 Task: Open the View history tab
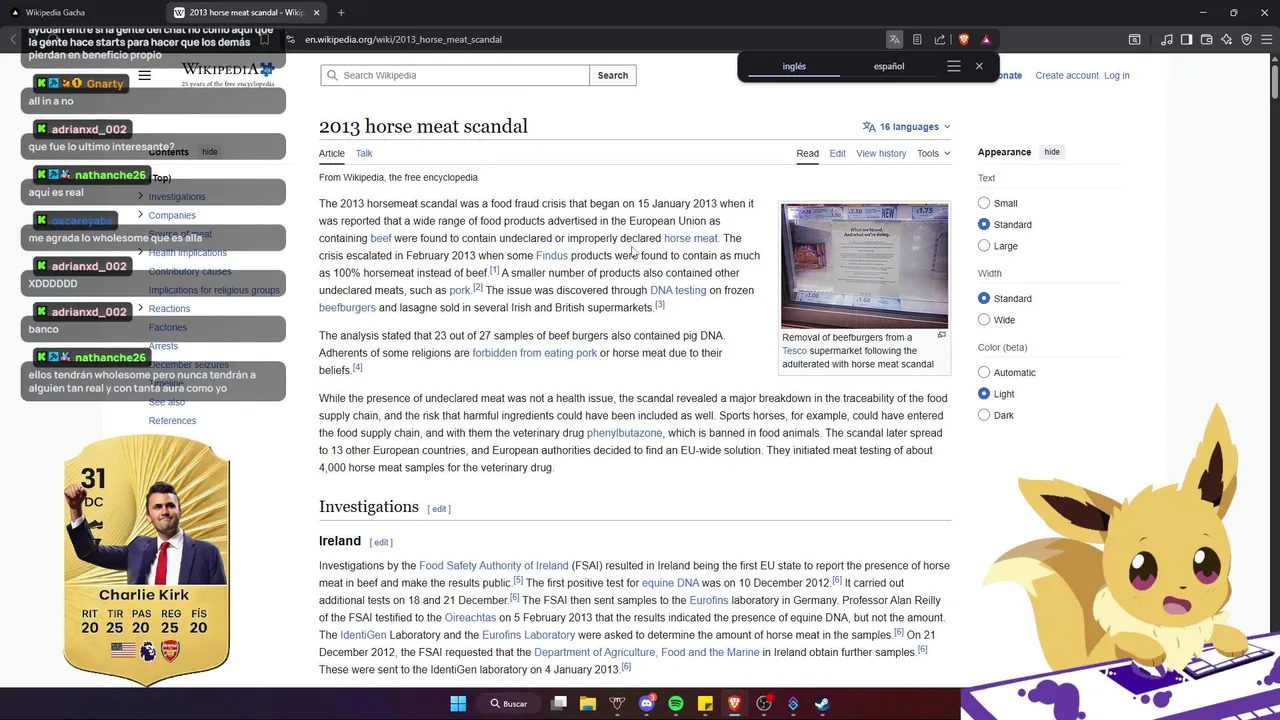(881, 153)
